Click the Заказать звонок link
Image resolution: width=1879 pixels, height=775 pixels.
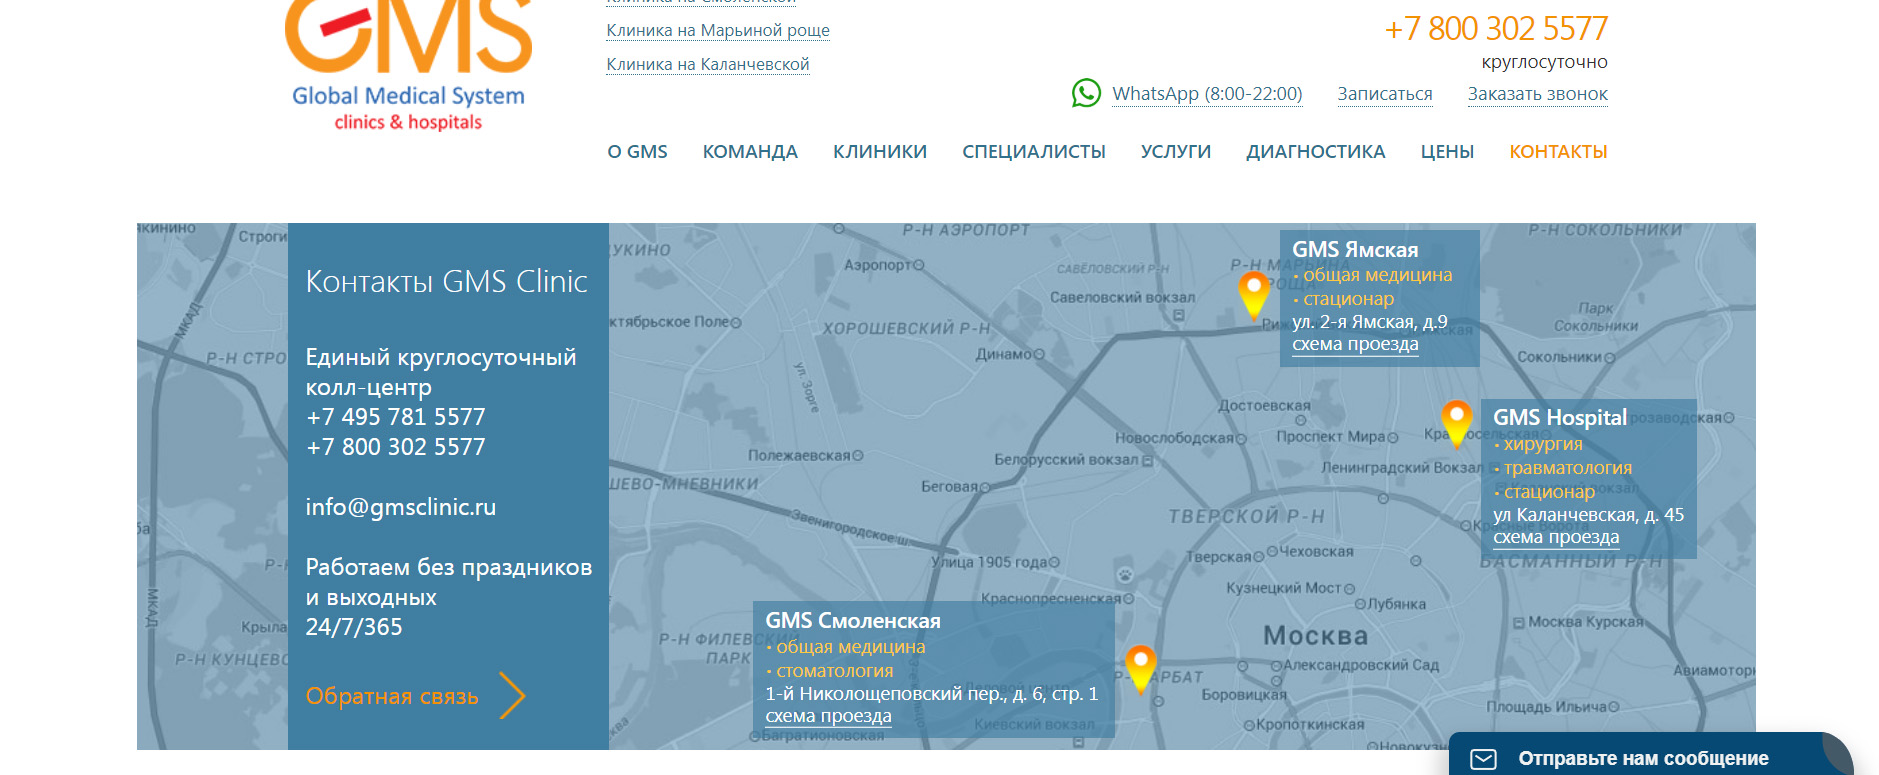1538,94
